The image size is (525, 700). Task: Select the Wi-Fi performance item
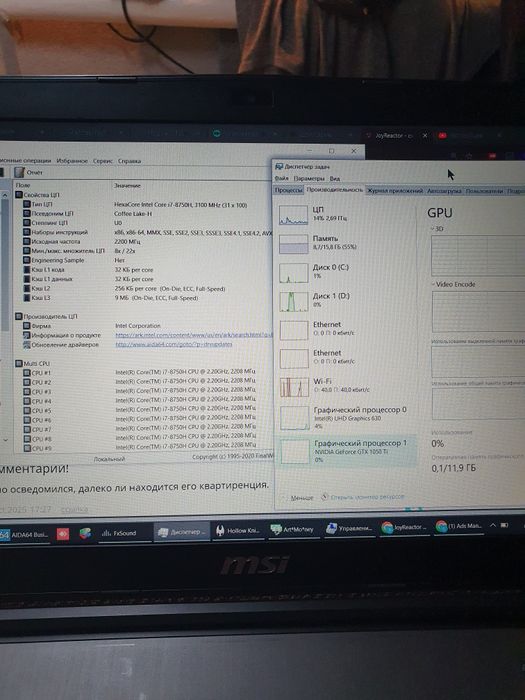[x=346, y=386]
